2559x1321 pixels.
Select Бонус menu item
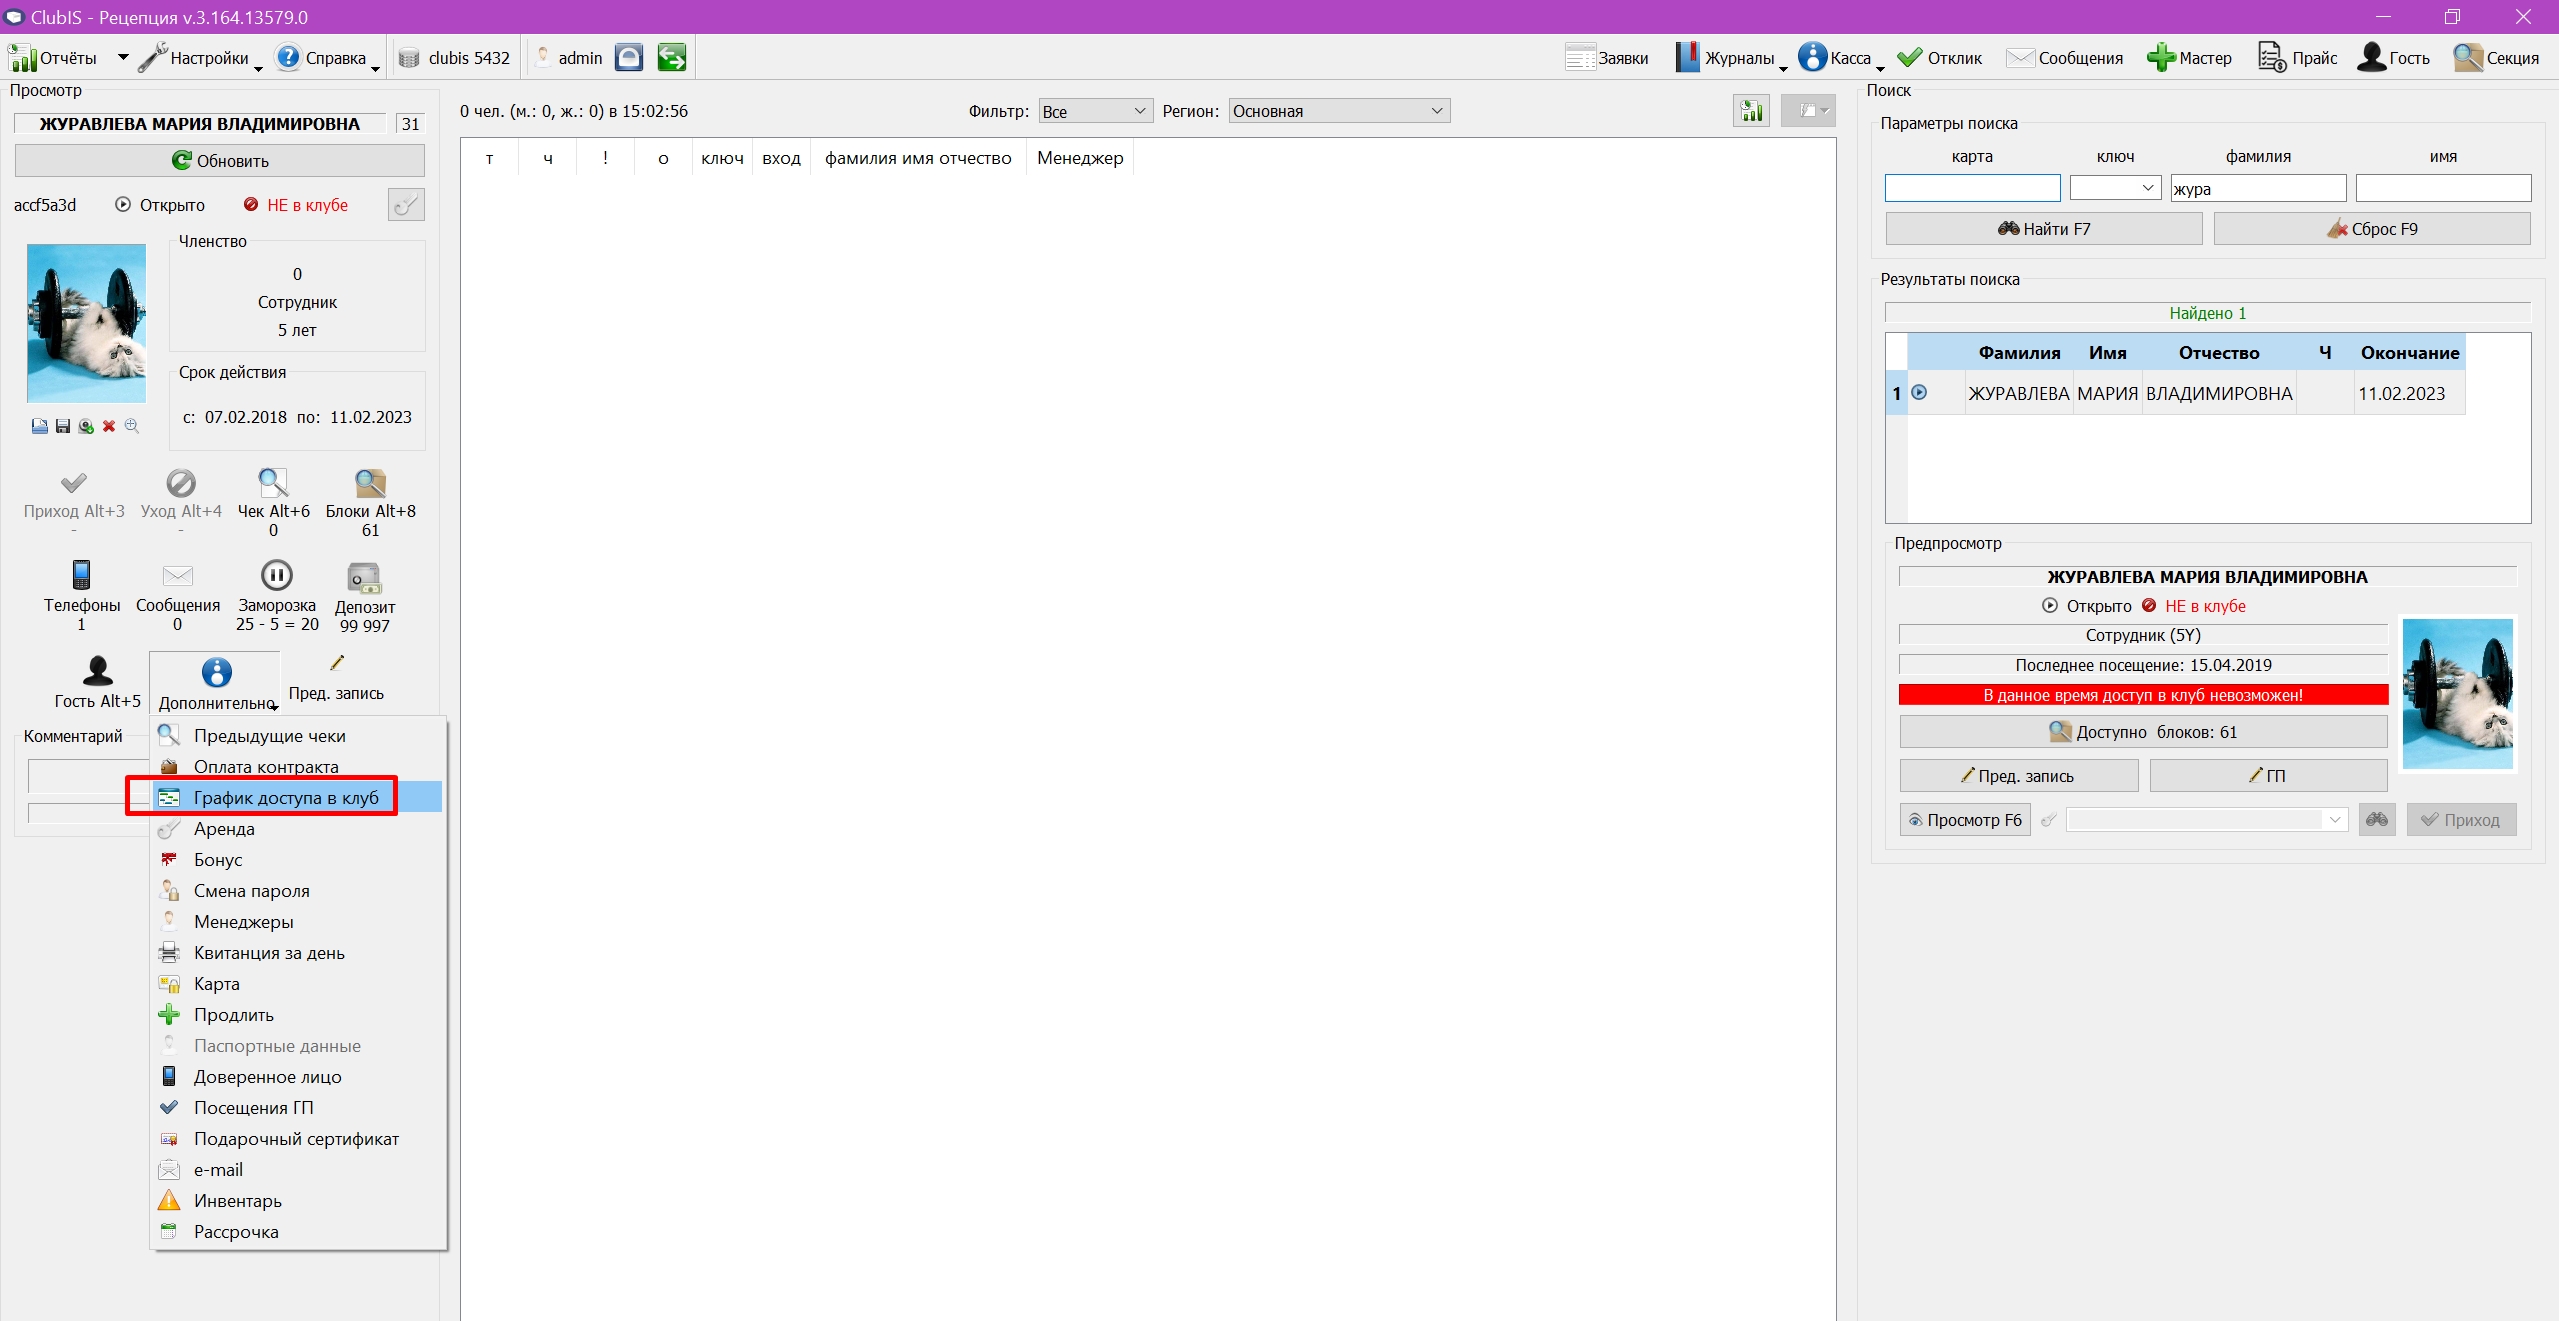coord(297,859)
